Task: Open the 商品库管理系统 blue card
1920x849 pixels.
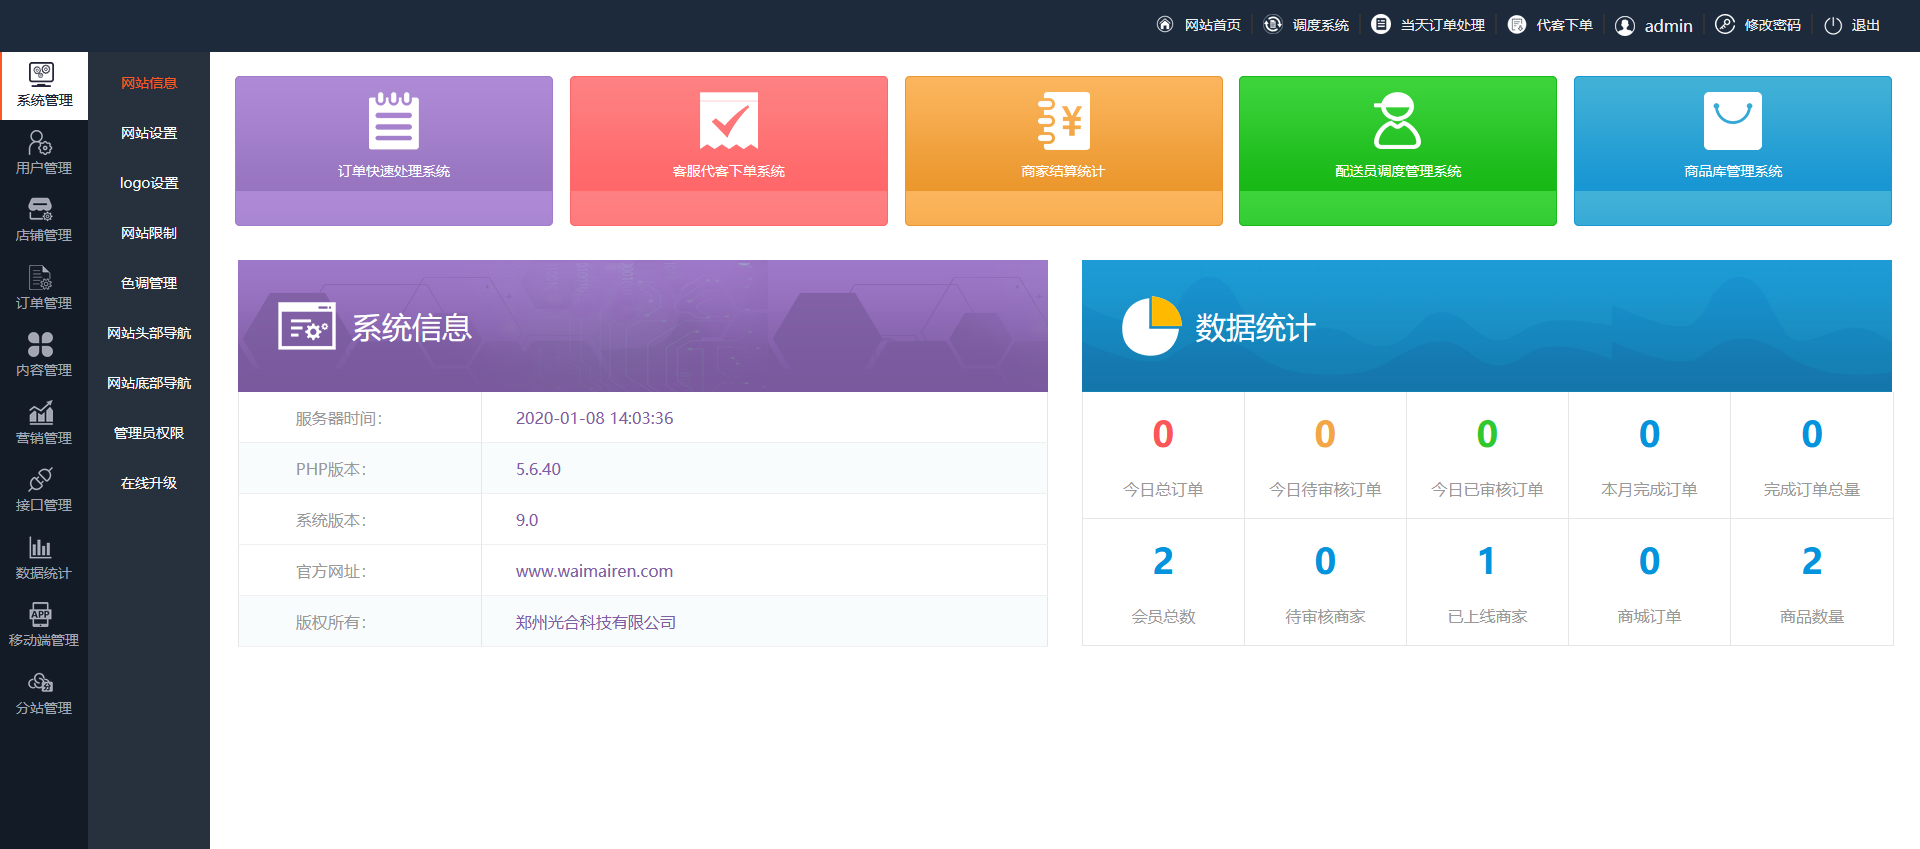Action: [x=1732, y=150]
